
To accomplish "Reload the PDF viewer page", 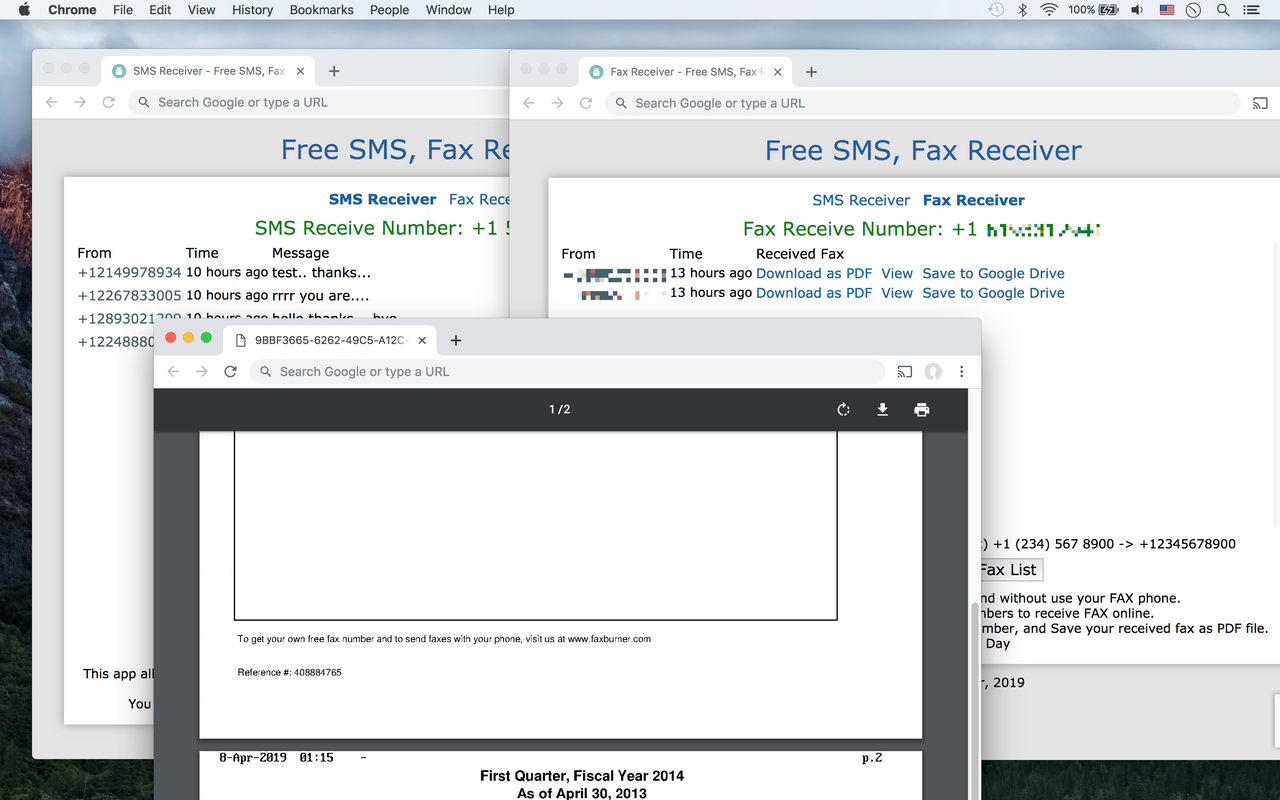I will [x=230, y=371].
